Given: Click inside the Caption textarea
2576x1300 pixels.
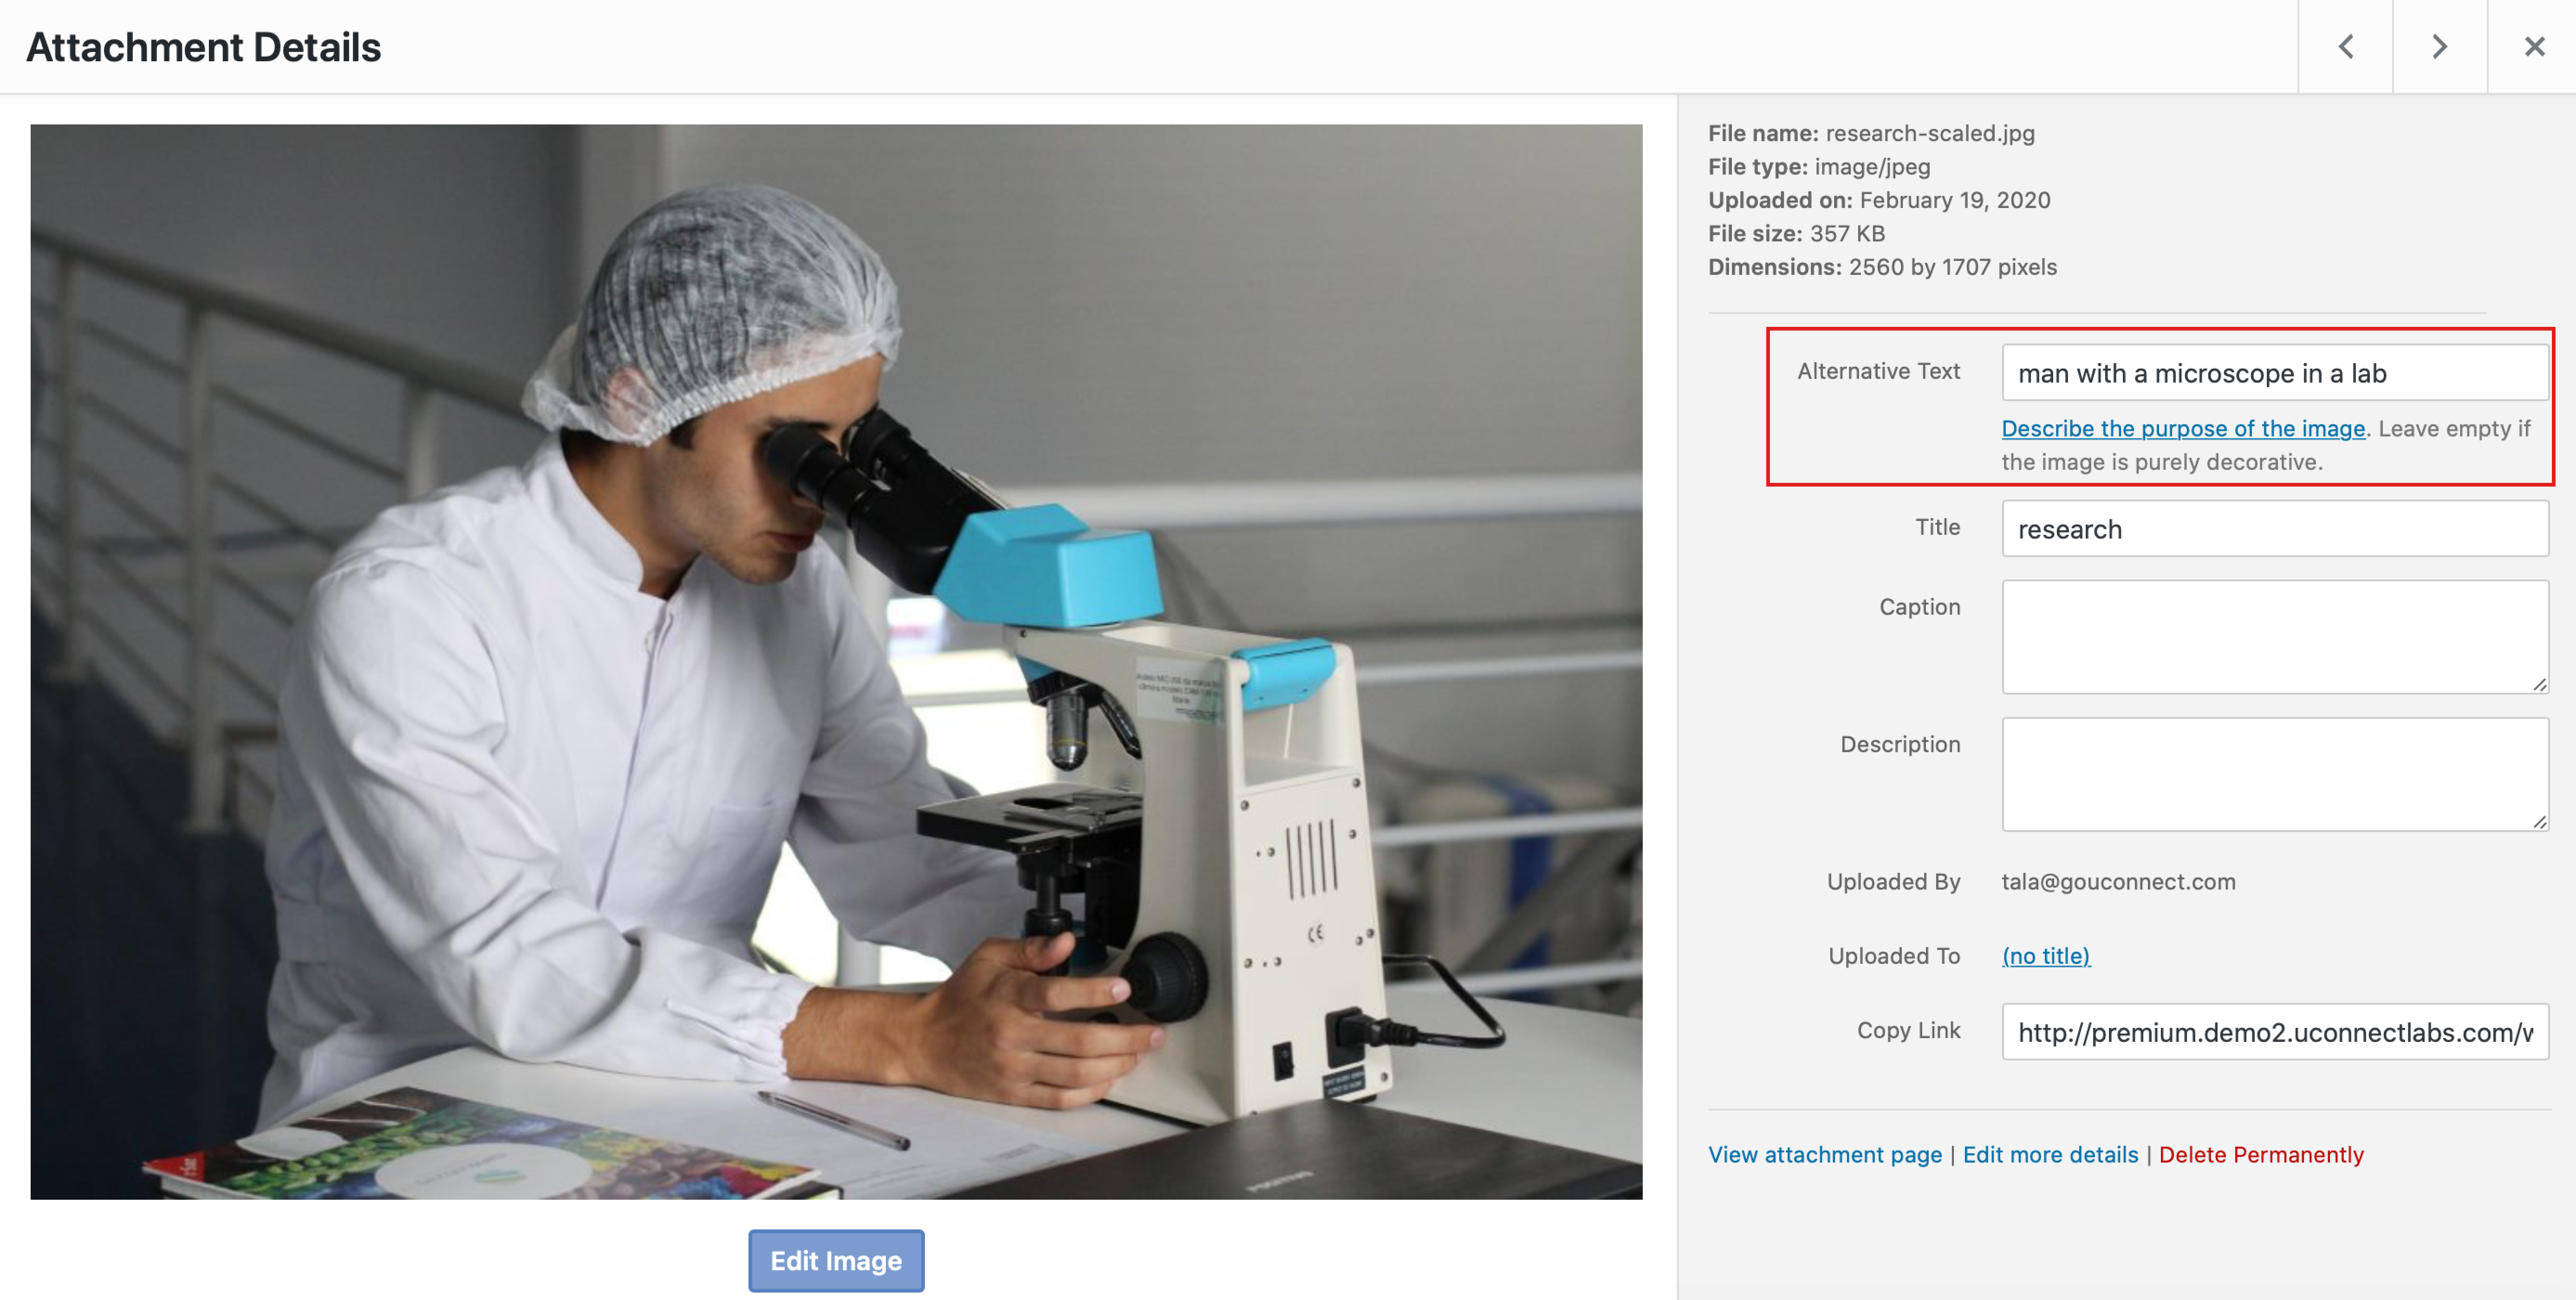Looking at the screenshot, I should pos(2274,637).
